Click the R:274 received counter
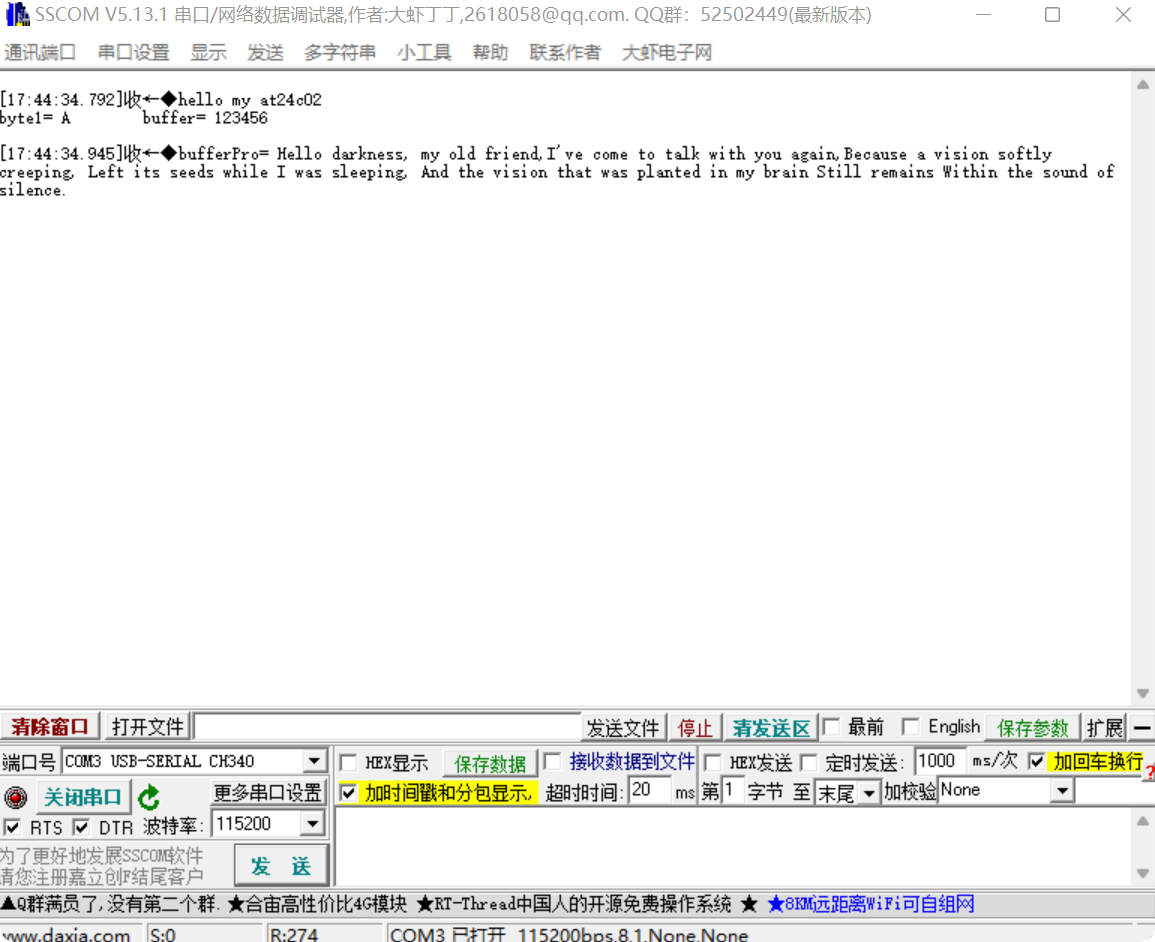1155x942 pixels. (x=294, y=935)
